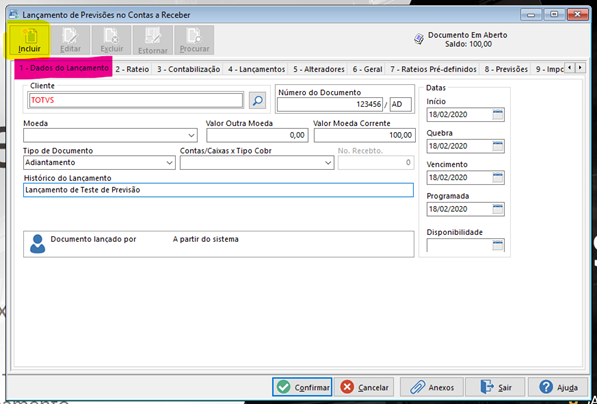Click the user icon beside Documento lançado por
597x404 pixels.
pyautogui.click(x=37, y=244)
